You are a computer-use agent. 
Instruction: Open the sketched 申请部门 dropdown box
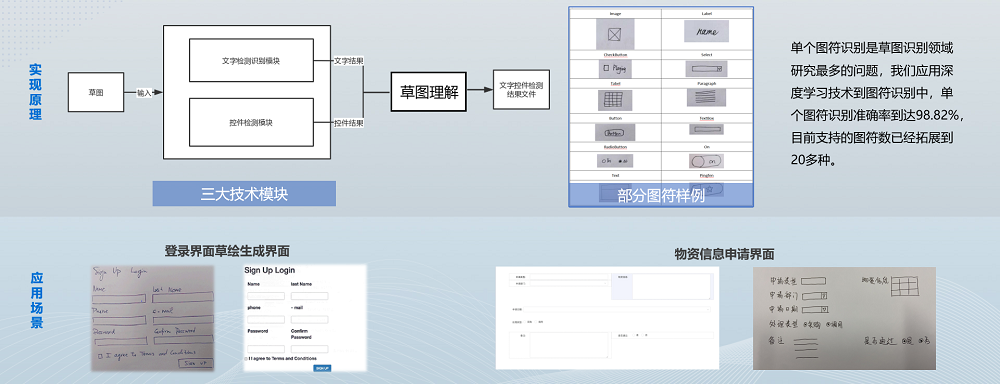pos(814,295)
